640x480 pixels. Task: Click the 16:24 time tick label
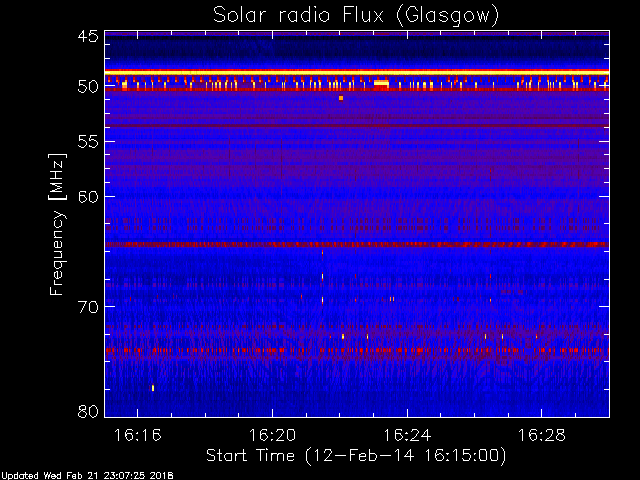click(407, 435)
